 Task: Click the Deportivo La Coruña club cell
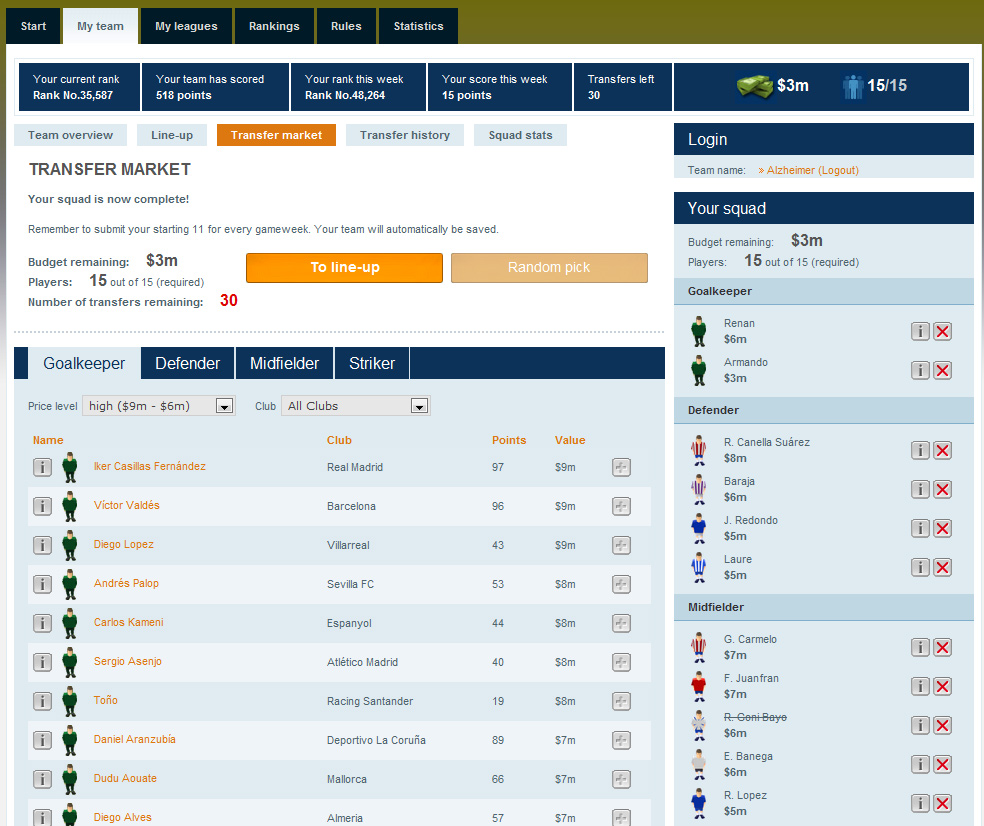tap(376, 740)
